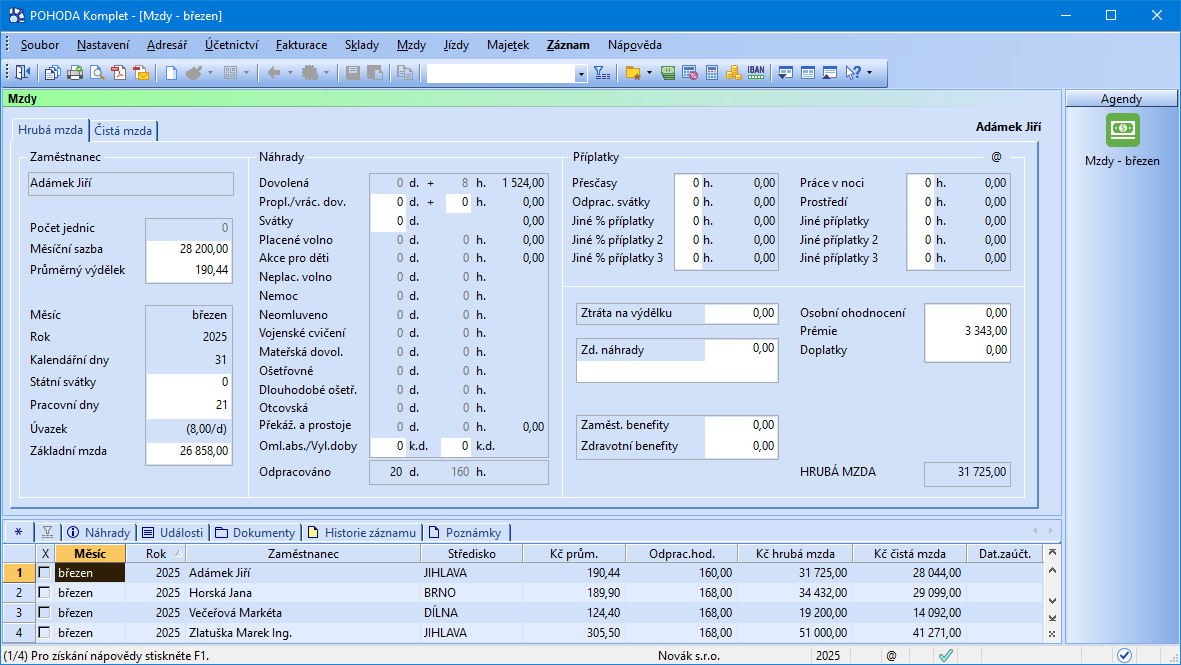1181x665 pixels.
Task: Switch to the Čistá mzda tab
Action: pos(123,130)
